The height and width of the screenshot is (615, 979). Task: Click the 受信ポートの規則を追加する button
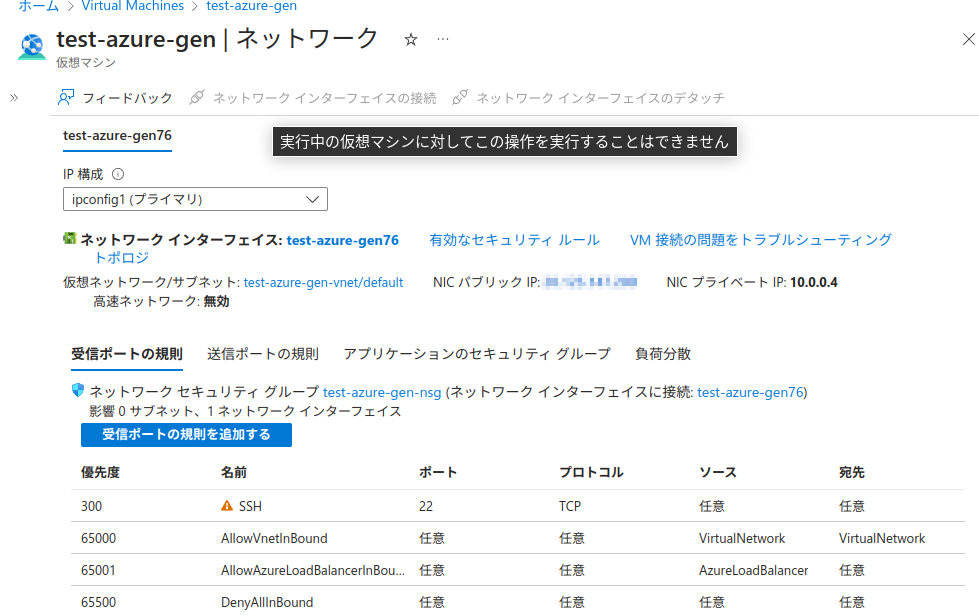click(186, 434)
